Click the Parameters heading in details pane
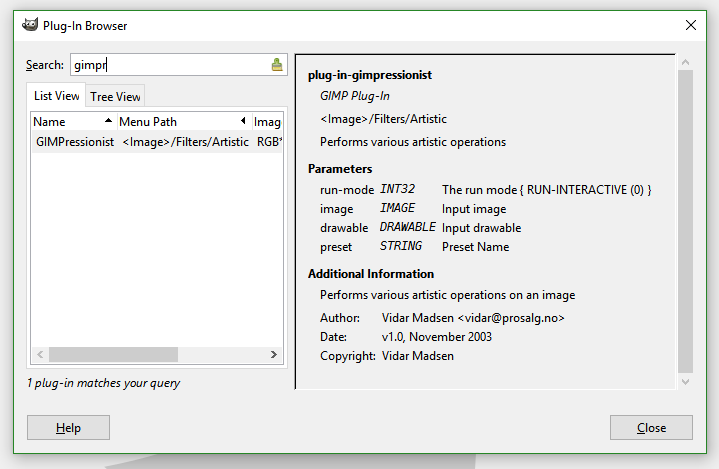Viewport: 719px width, 469px height. [340, 169]
